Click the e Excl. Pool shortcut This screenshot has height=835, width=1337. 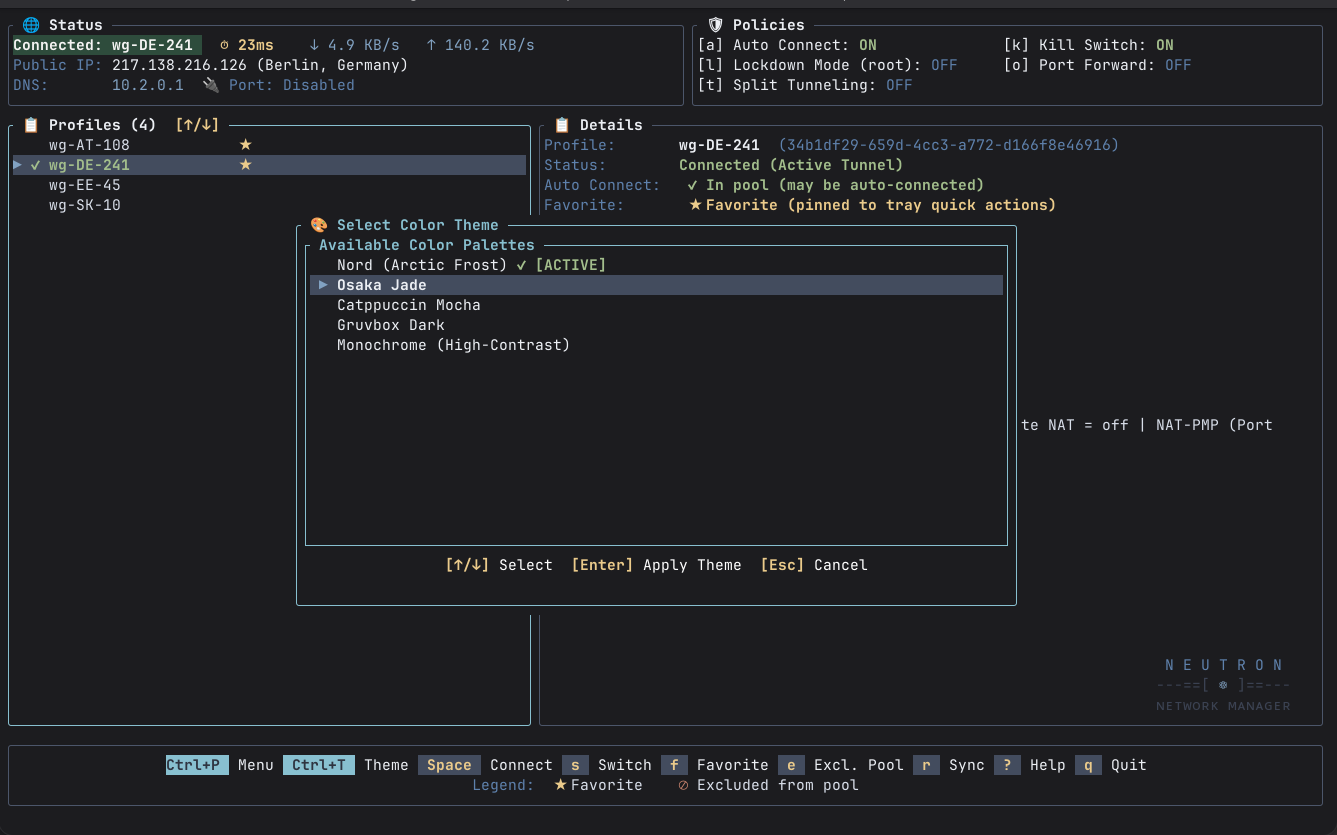pos(841,765)
